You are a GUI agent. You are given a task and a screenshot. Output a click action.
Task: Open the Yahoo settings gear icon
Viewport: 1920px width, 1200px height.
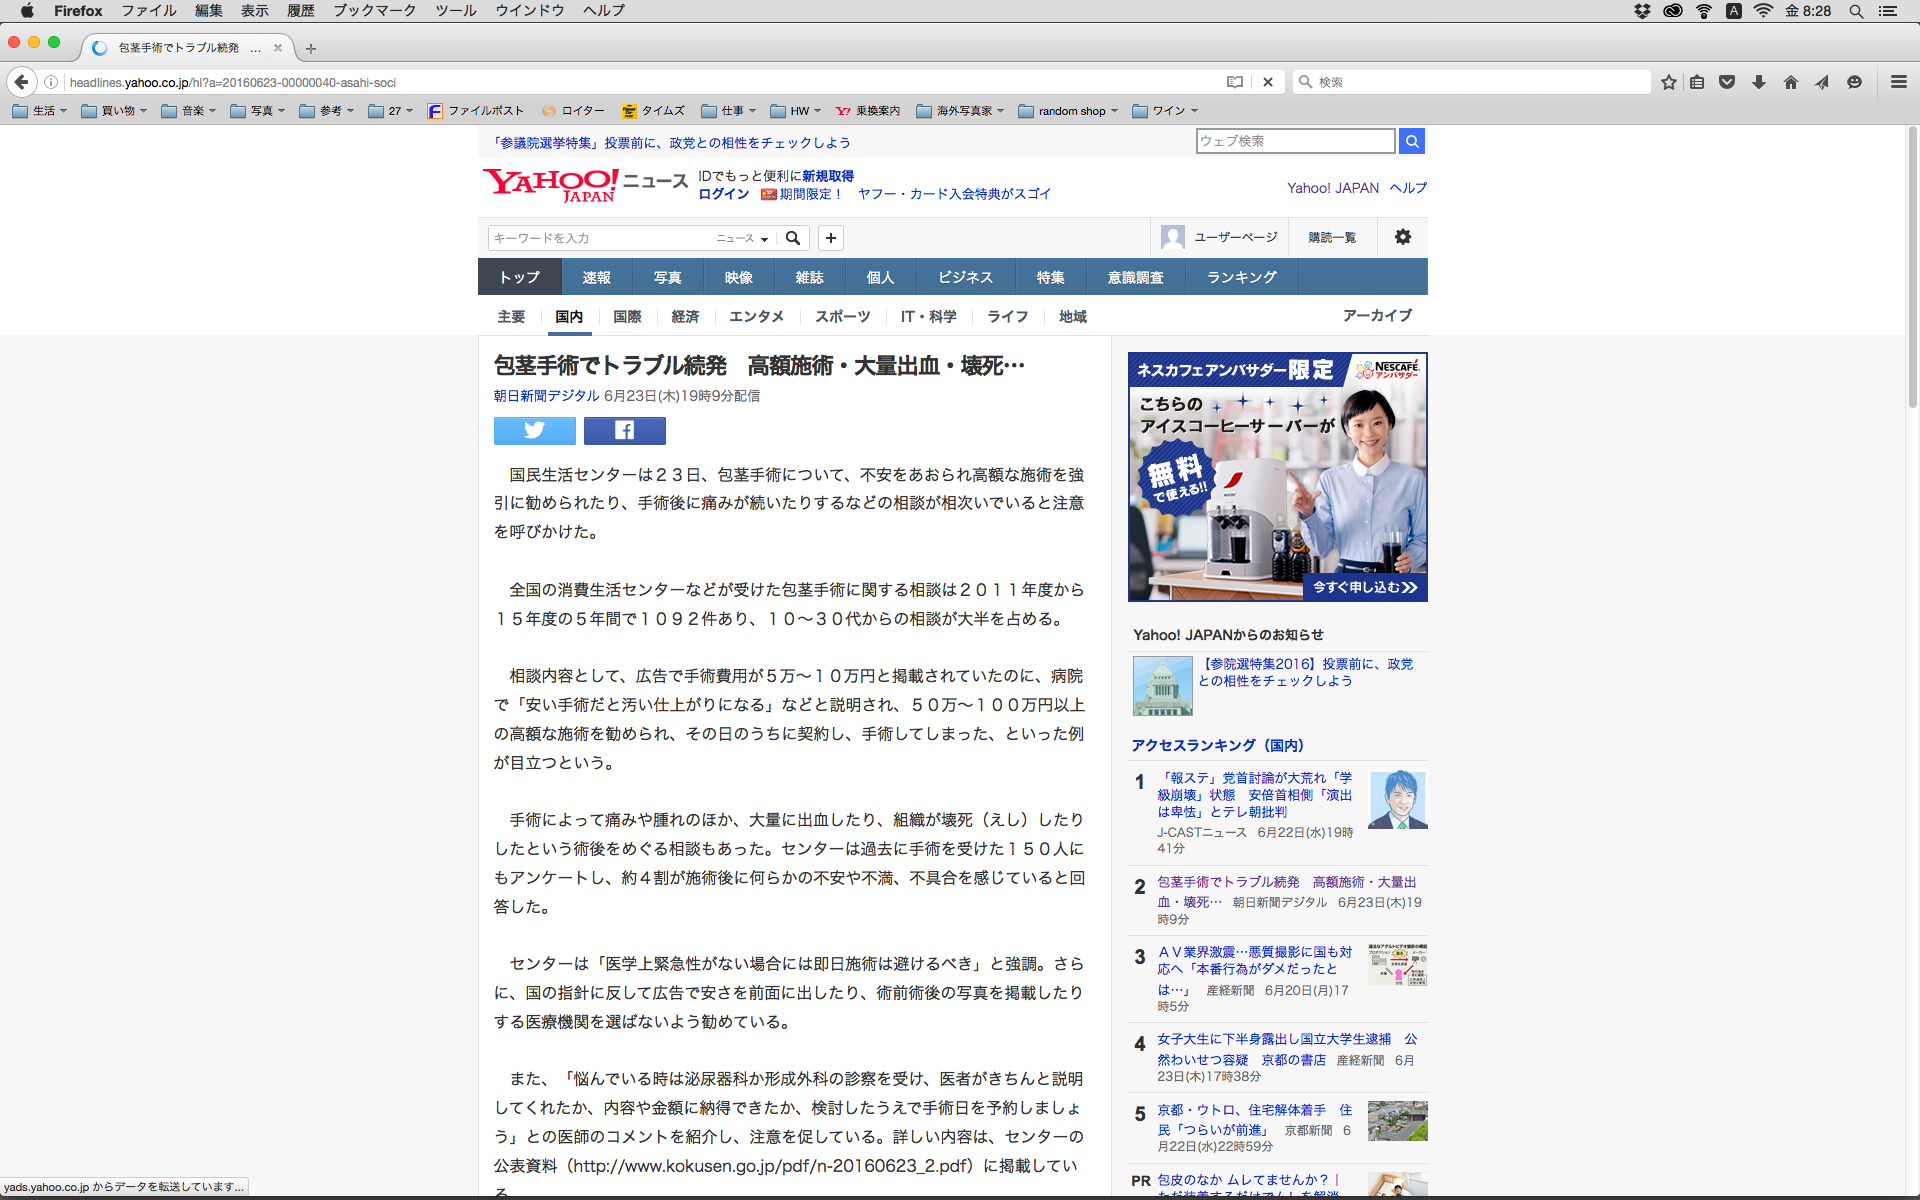tap(1402, 237)
